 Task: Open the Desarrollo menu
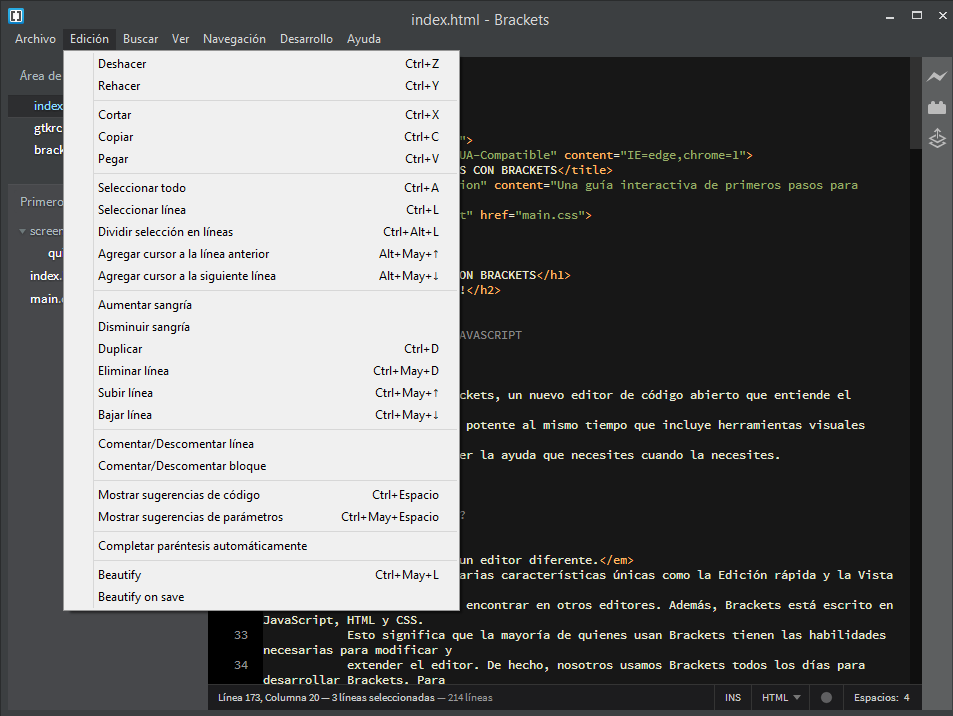(x=306, y=39)
